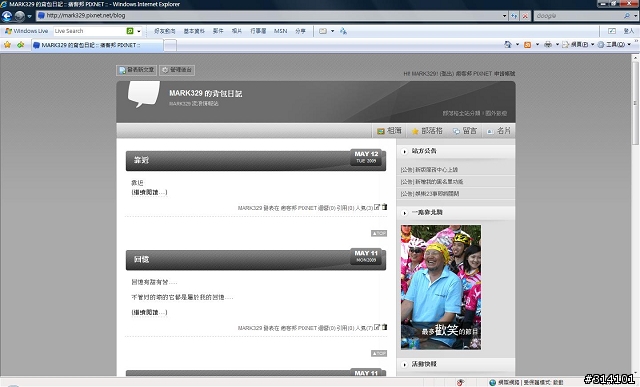This screenshot has width=640, height=387.
Task: Click the edit pencil icon on 回憶 post
Action: click(377, 327)
